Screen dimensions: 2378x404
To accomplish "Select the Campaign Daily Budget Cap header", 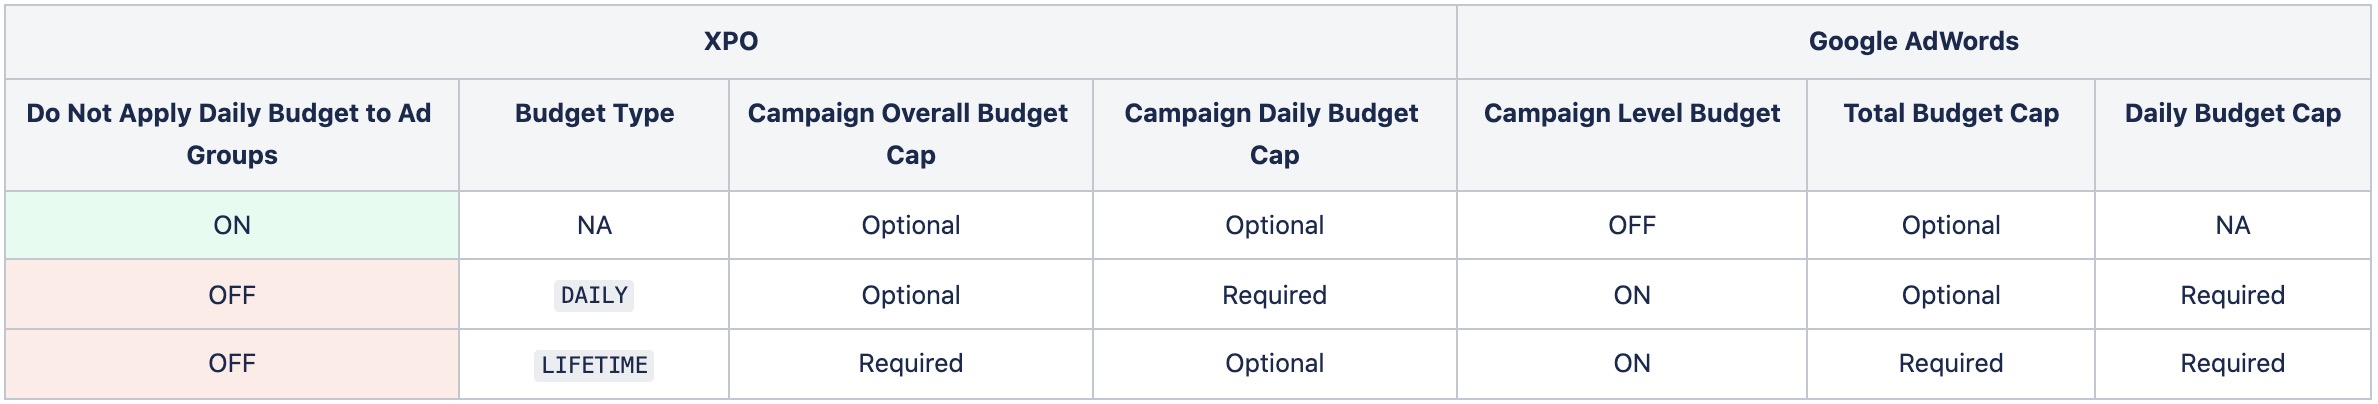I will (x=1273, y=134).
